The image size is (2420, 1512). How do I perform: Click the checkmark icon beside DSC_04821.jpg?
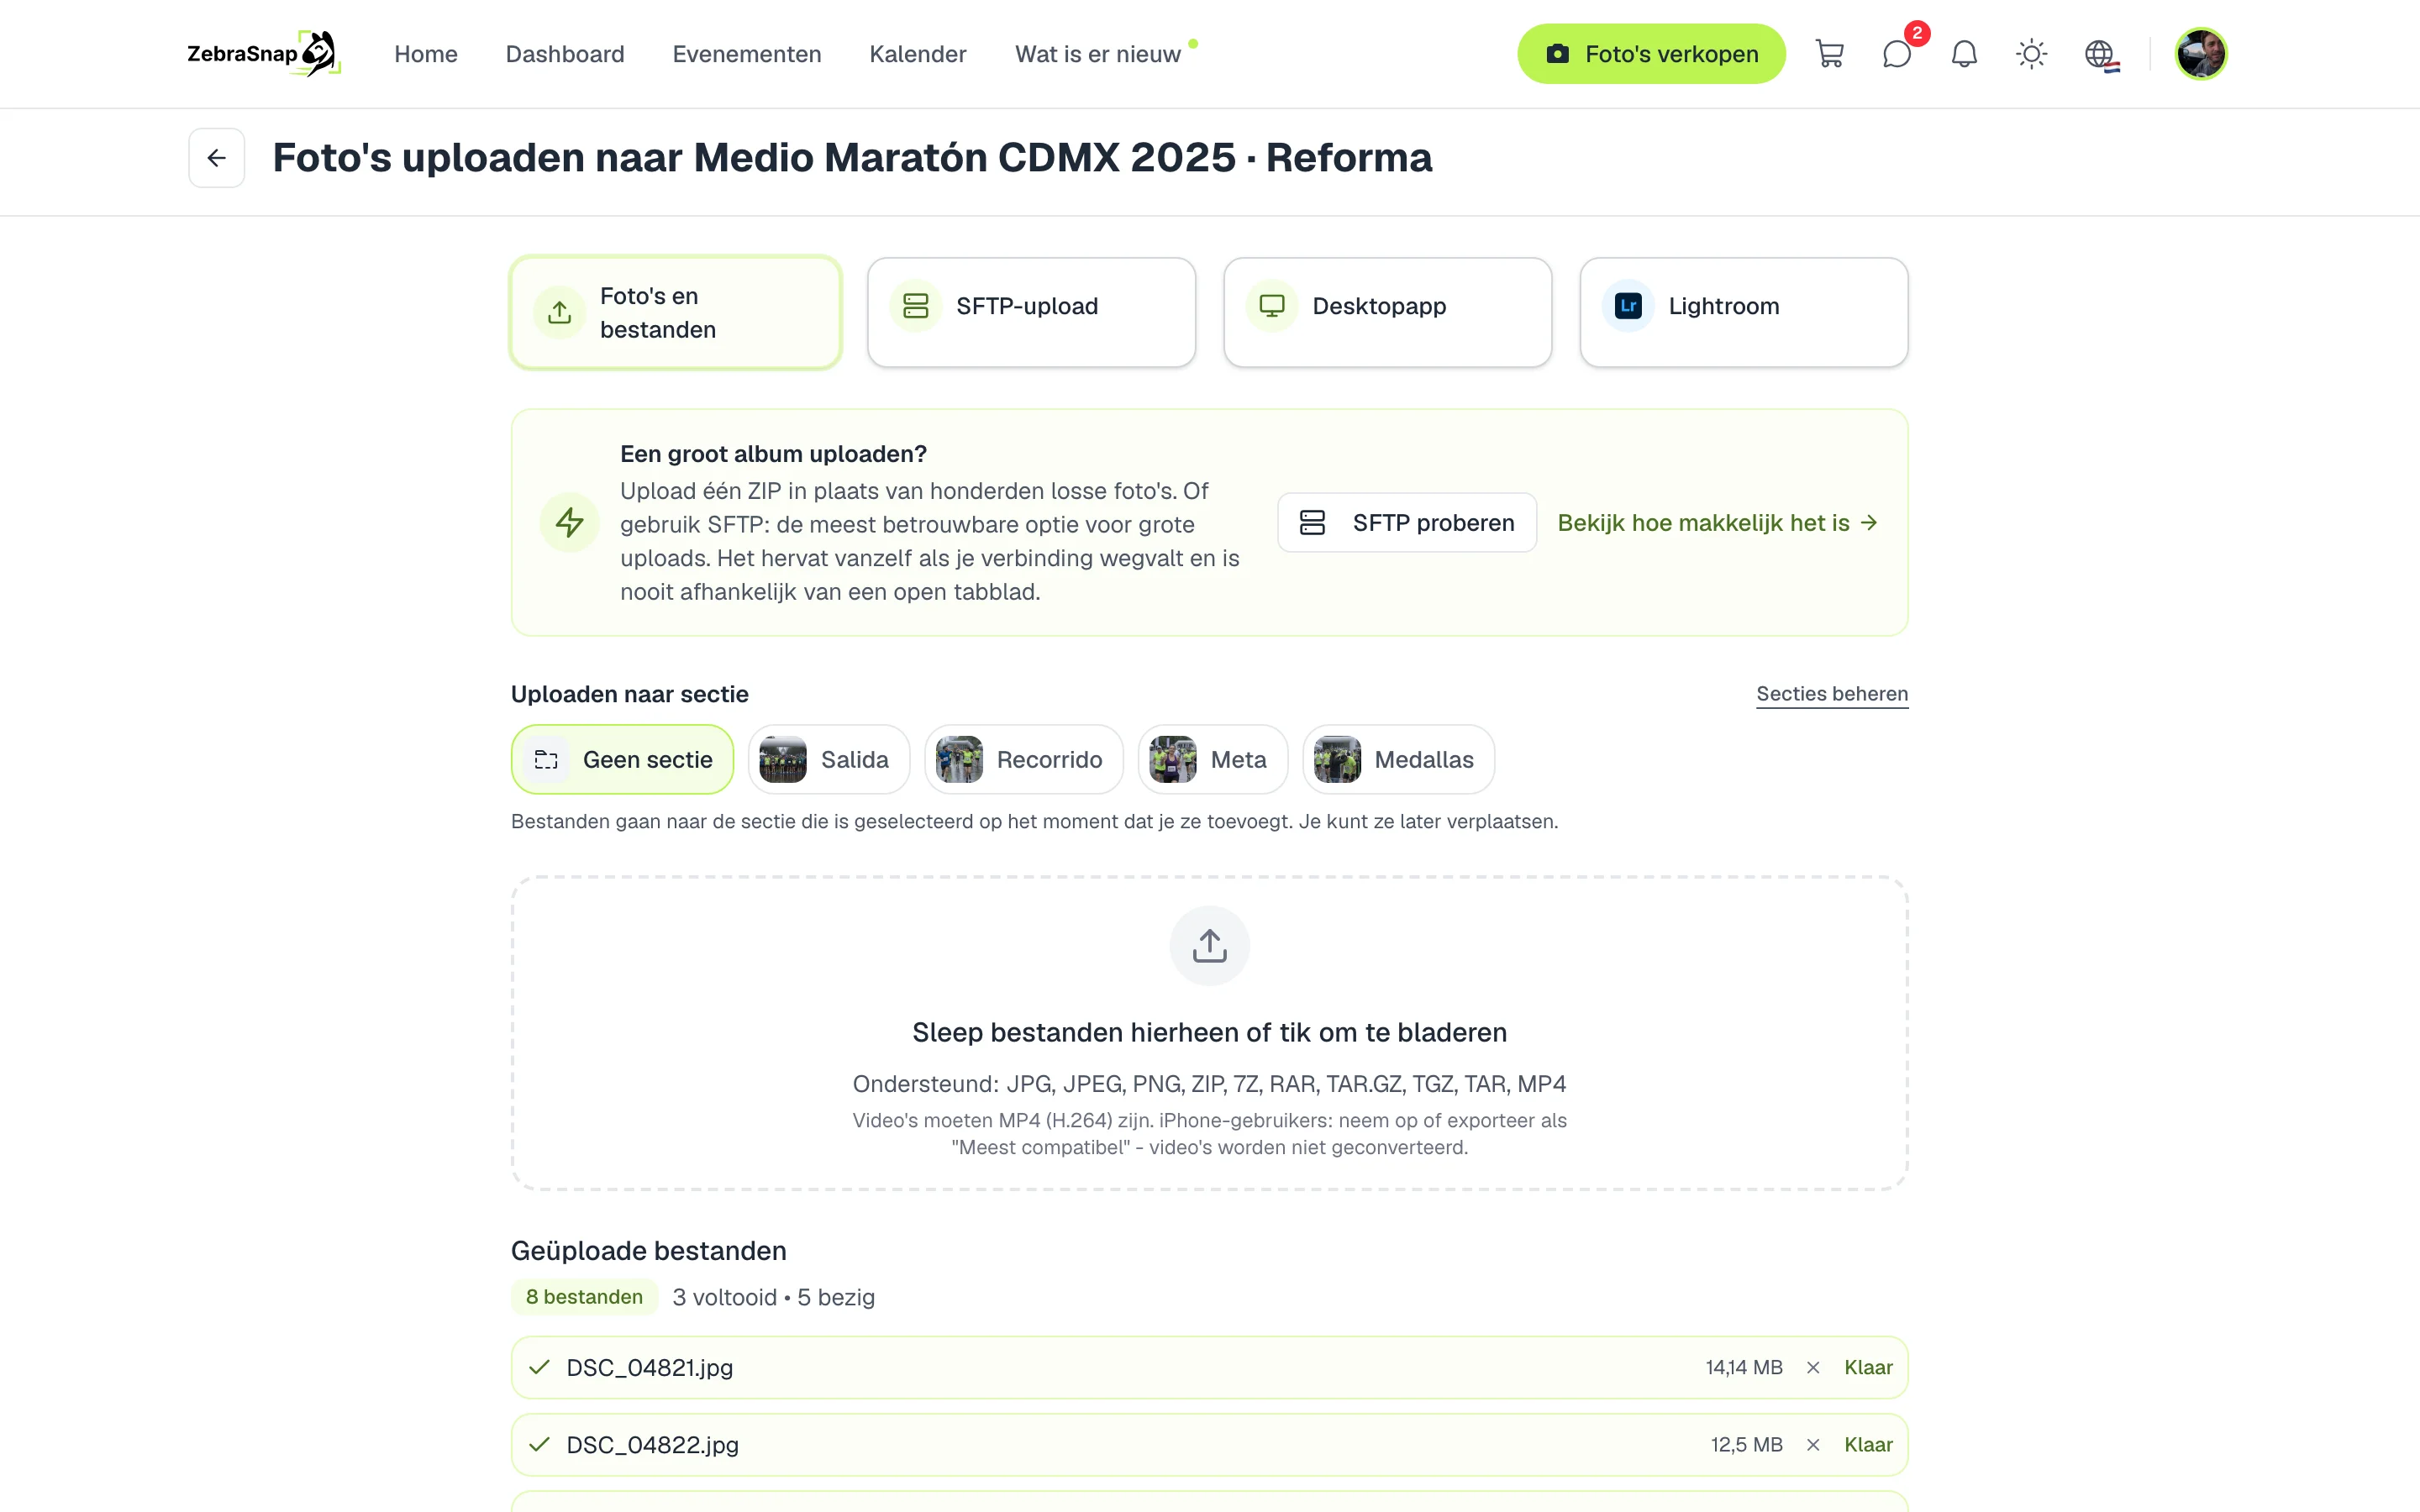click(x=539, y=1367)
